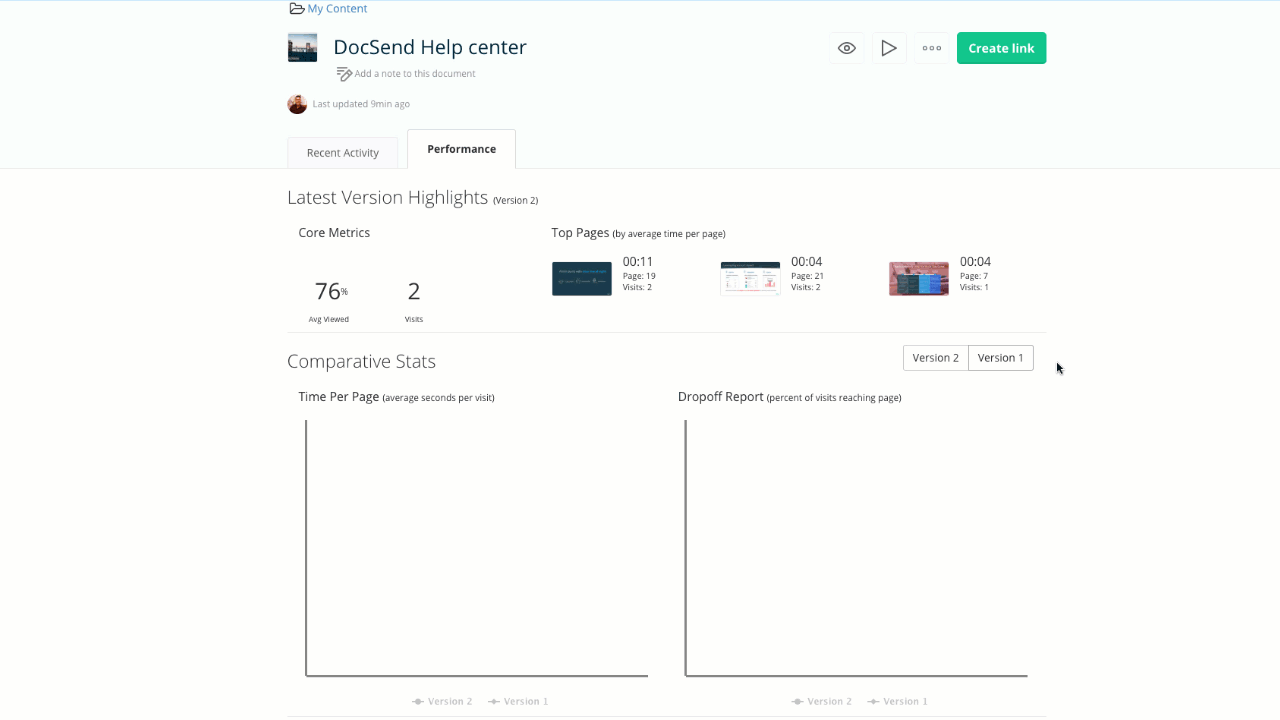
Task: Click the folder icon beside My Content
Action: point(296,9)
